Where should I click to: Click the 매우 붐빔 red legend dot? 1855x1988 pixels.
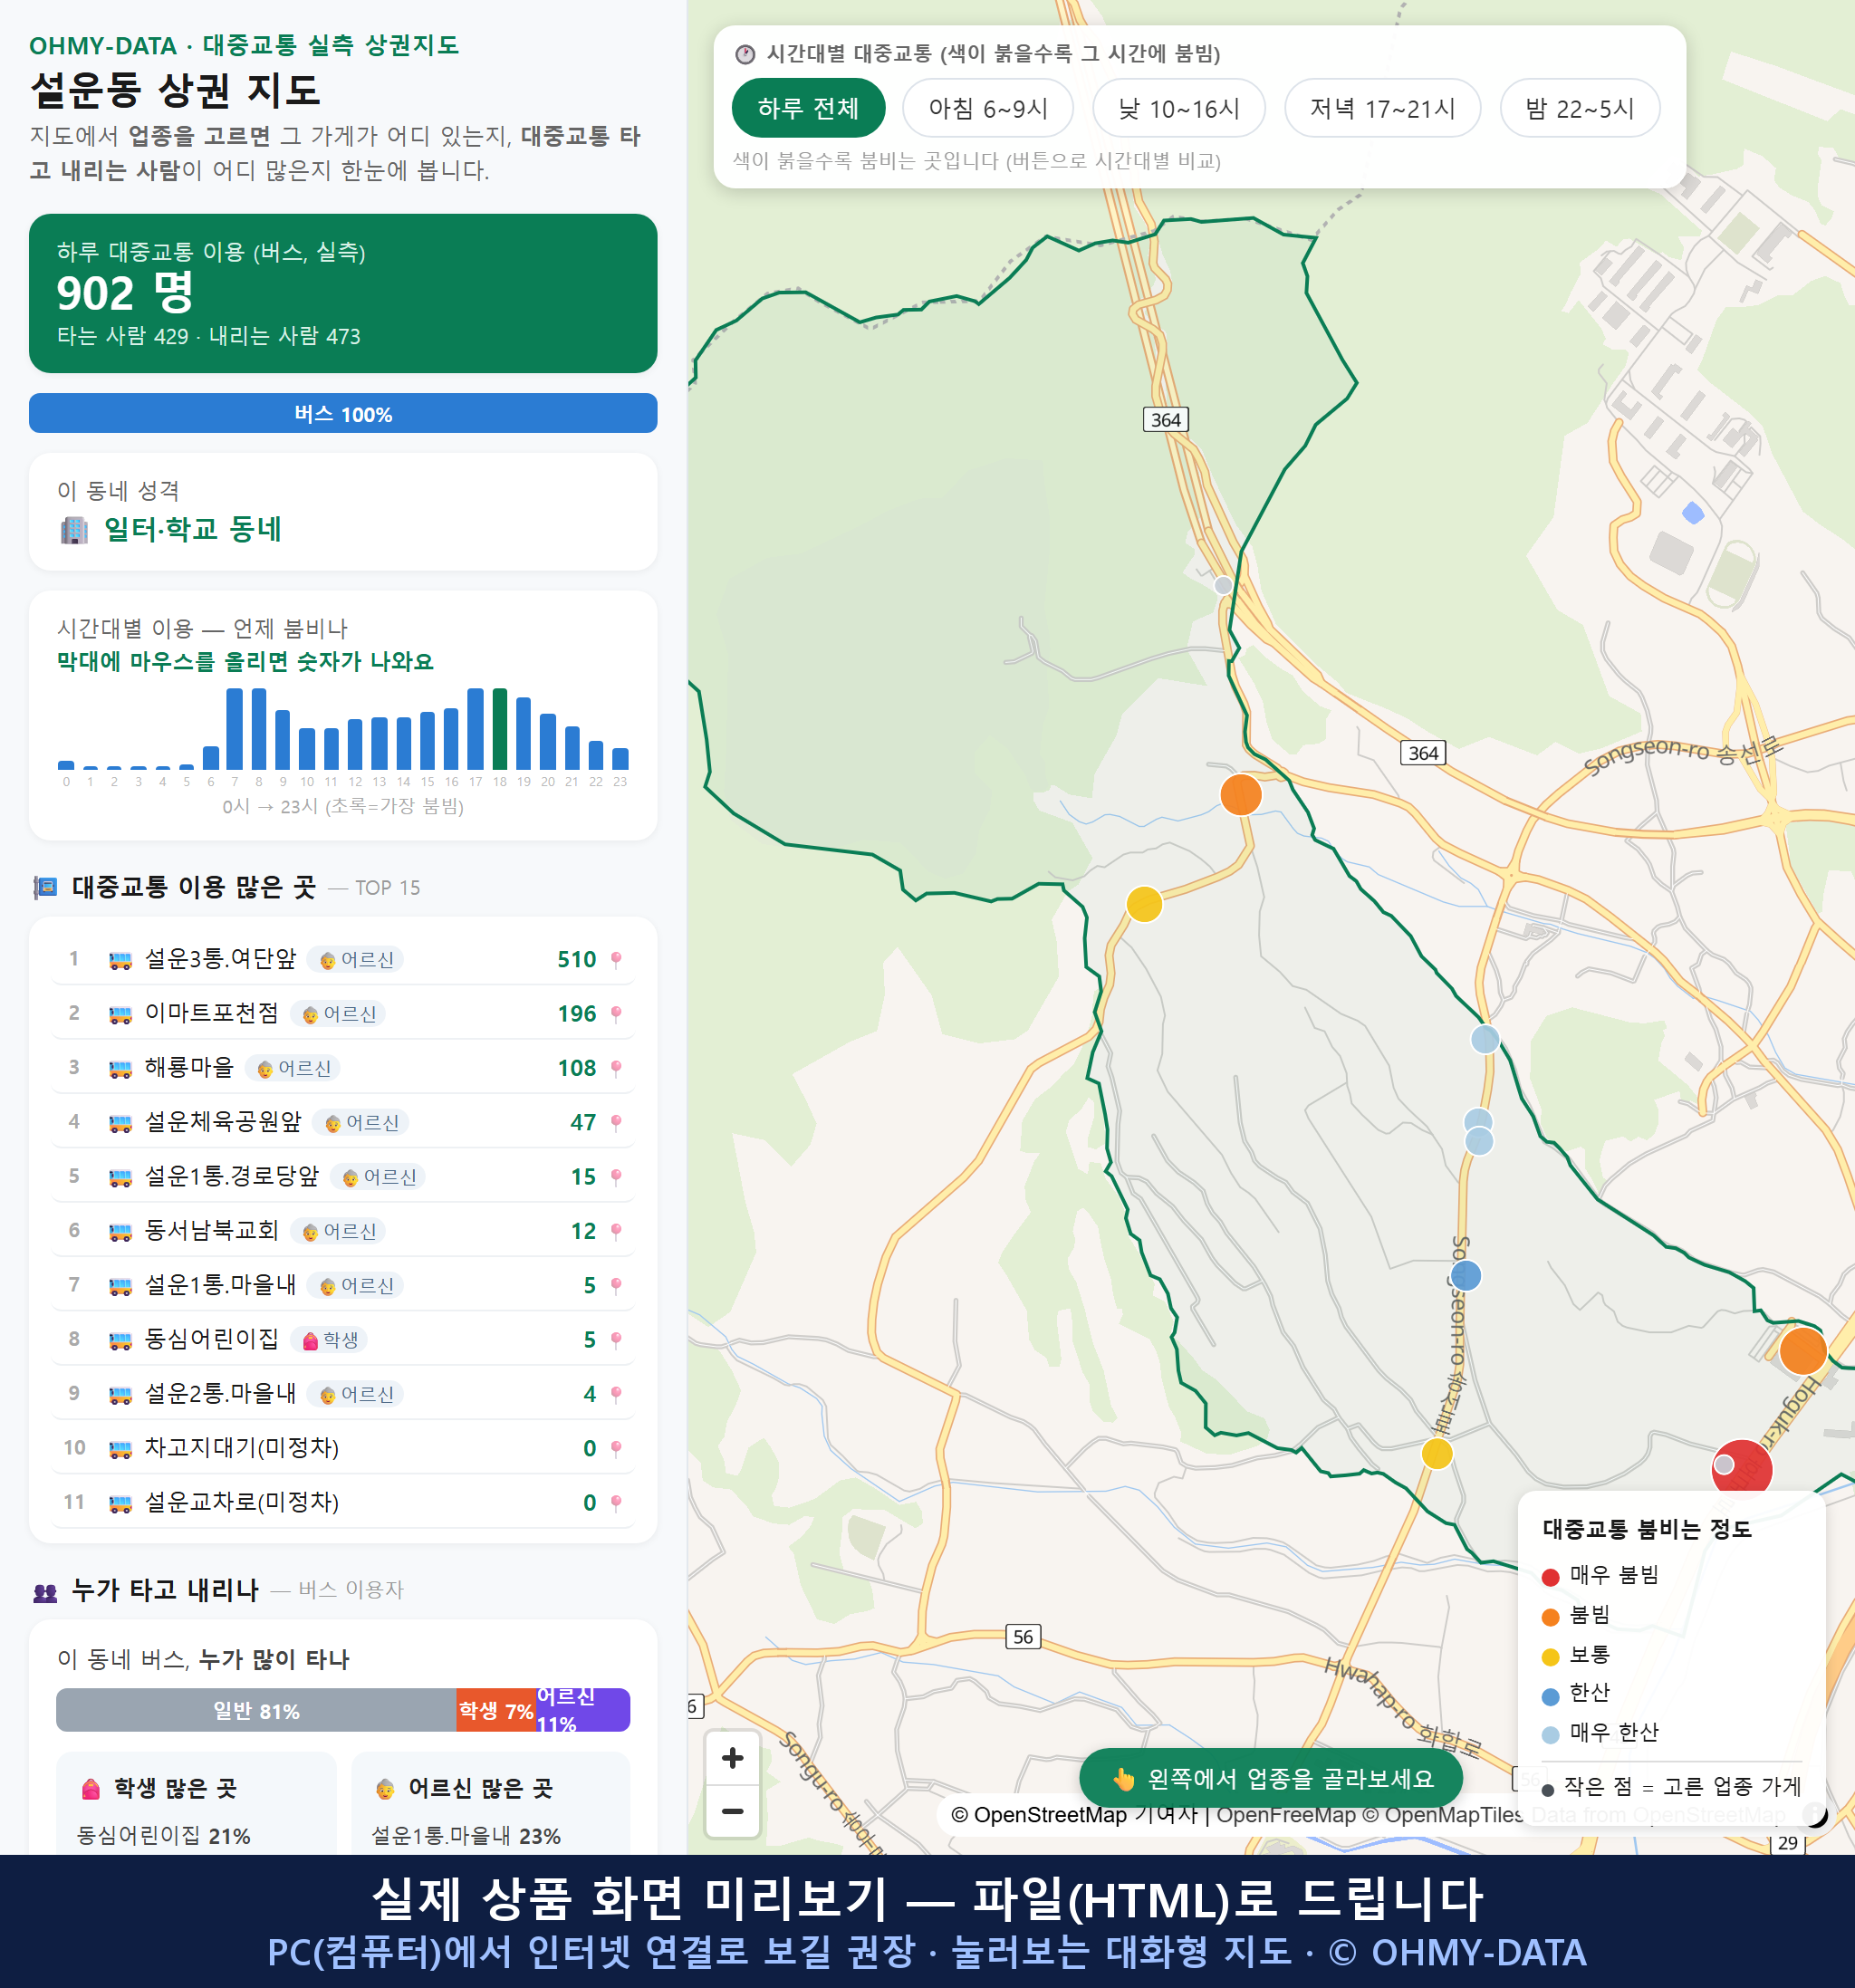coord(1551,1577)
